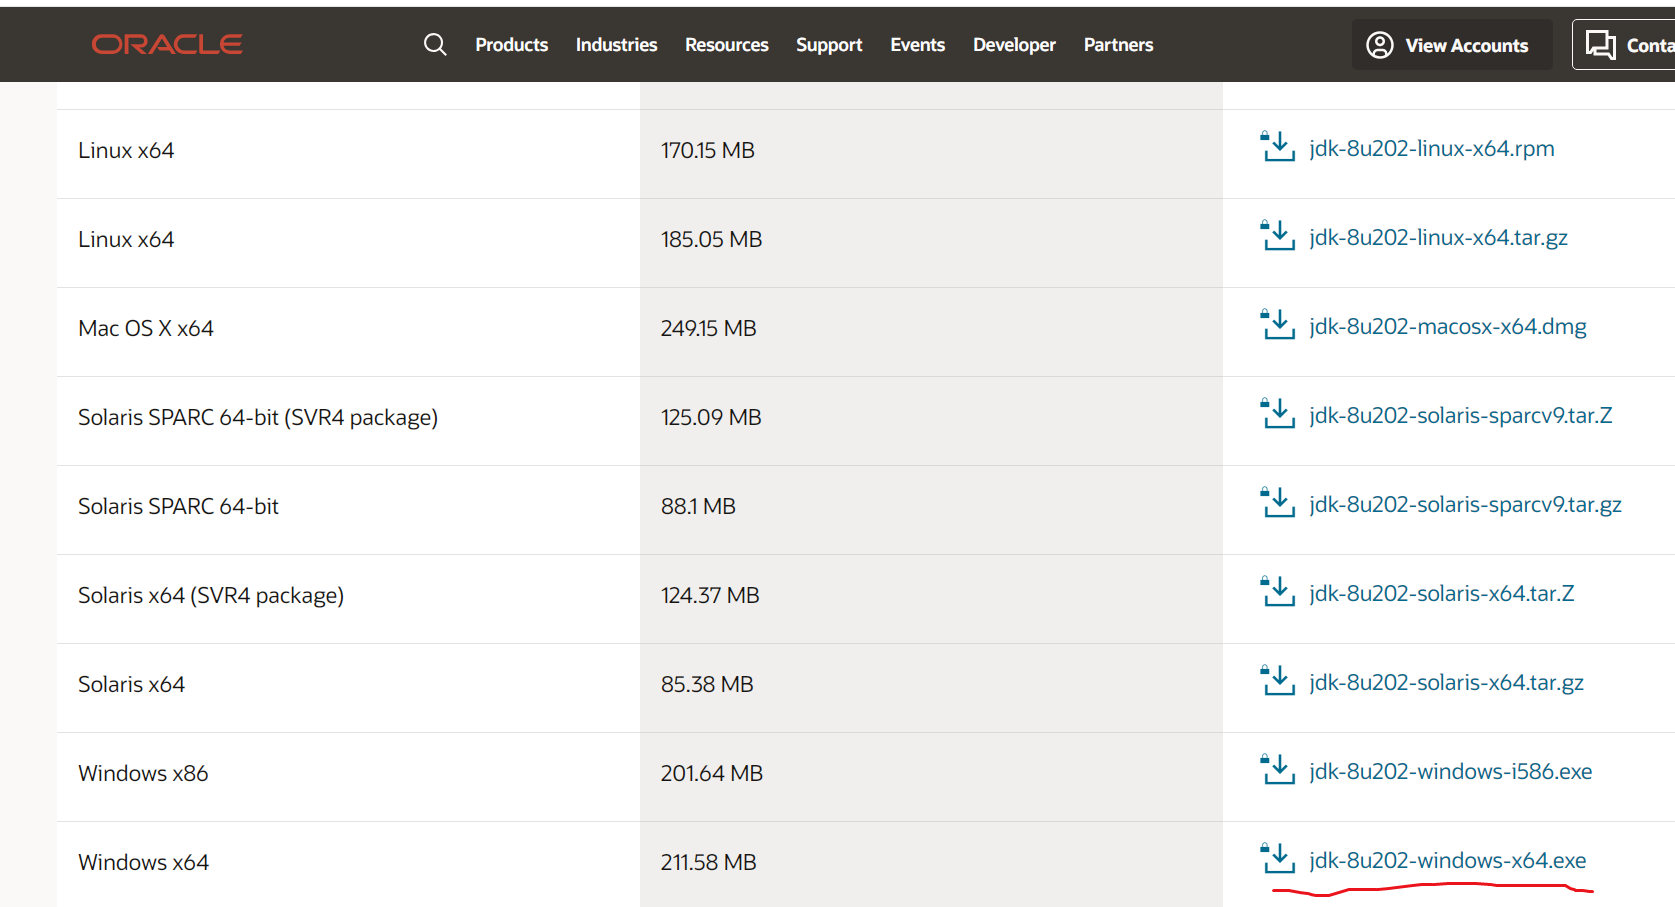Select the Solaris SPARC 64-bit (SVR4 package) cell

pyautogui.click(x=348, y=421)
